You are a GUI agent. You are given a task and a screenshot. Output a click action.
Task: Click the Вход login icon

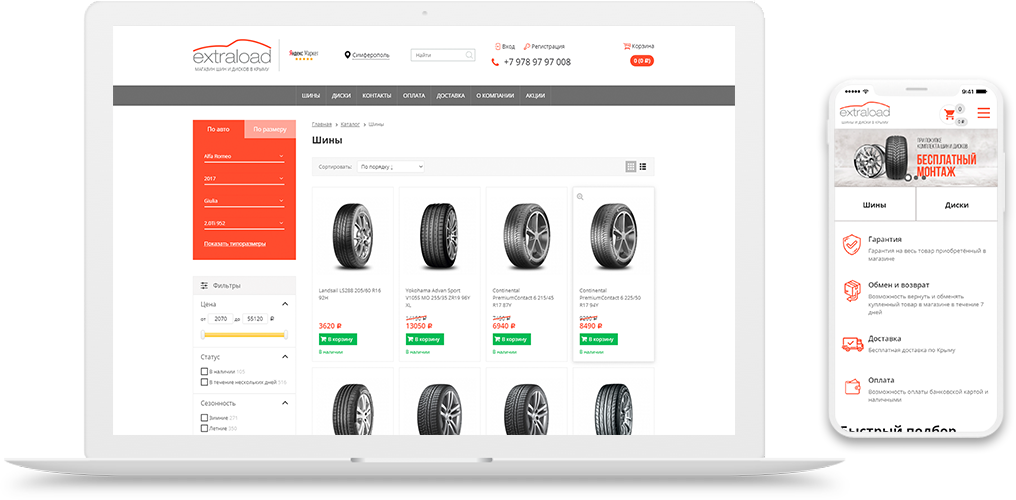pyautogui.click(x=498, y=47)
